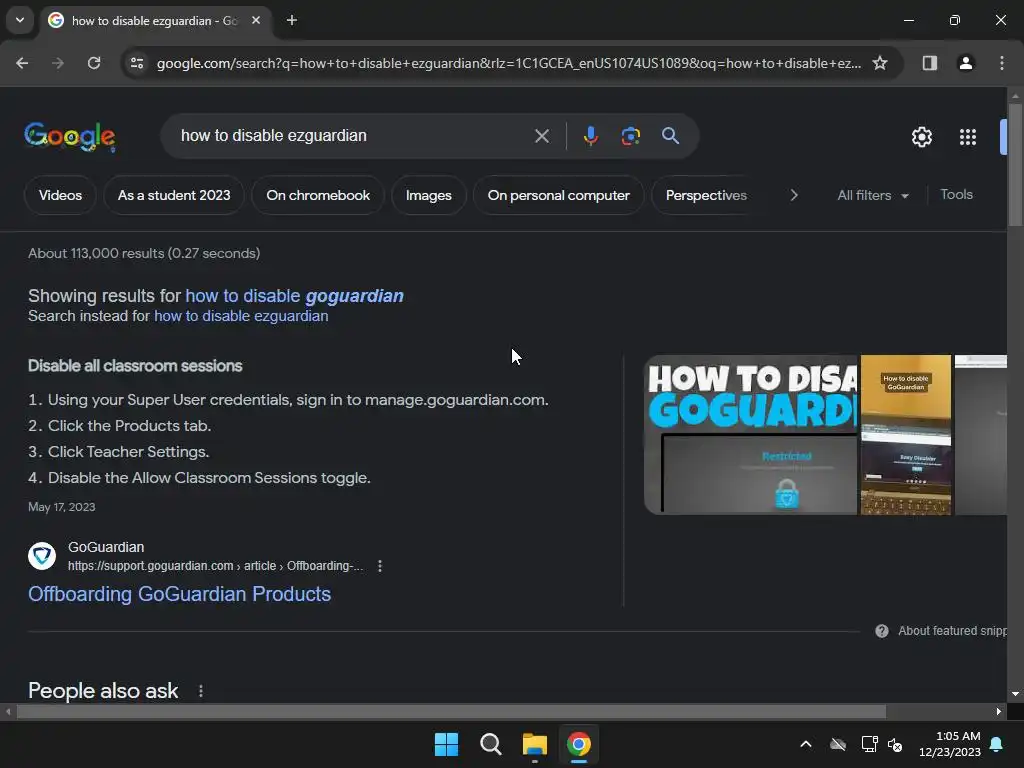Click the Chrome forward arrow
Viewport: 1024px width, 768px height.
(x=58, y=63)
